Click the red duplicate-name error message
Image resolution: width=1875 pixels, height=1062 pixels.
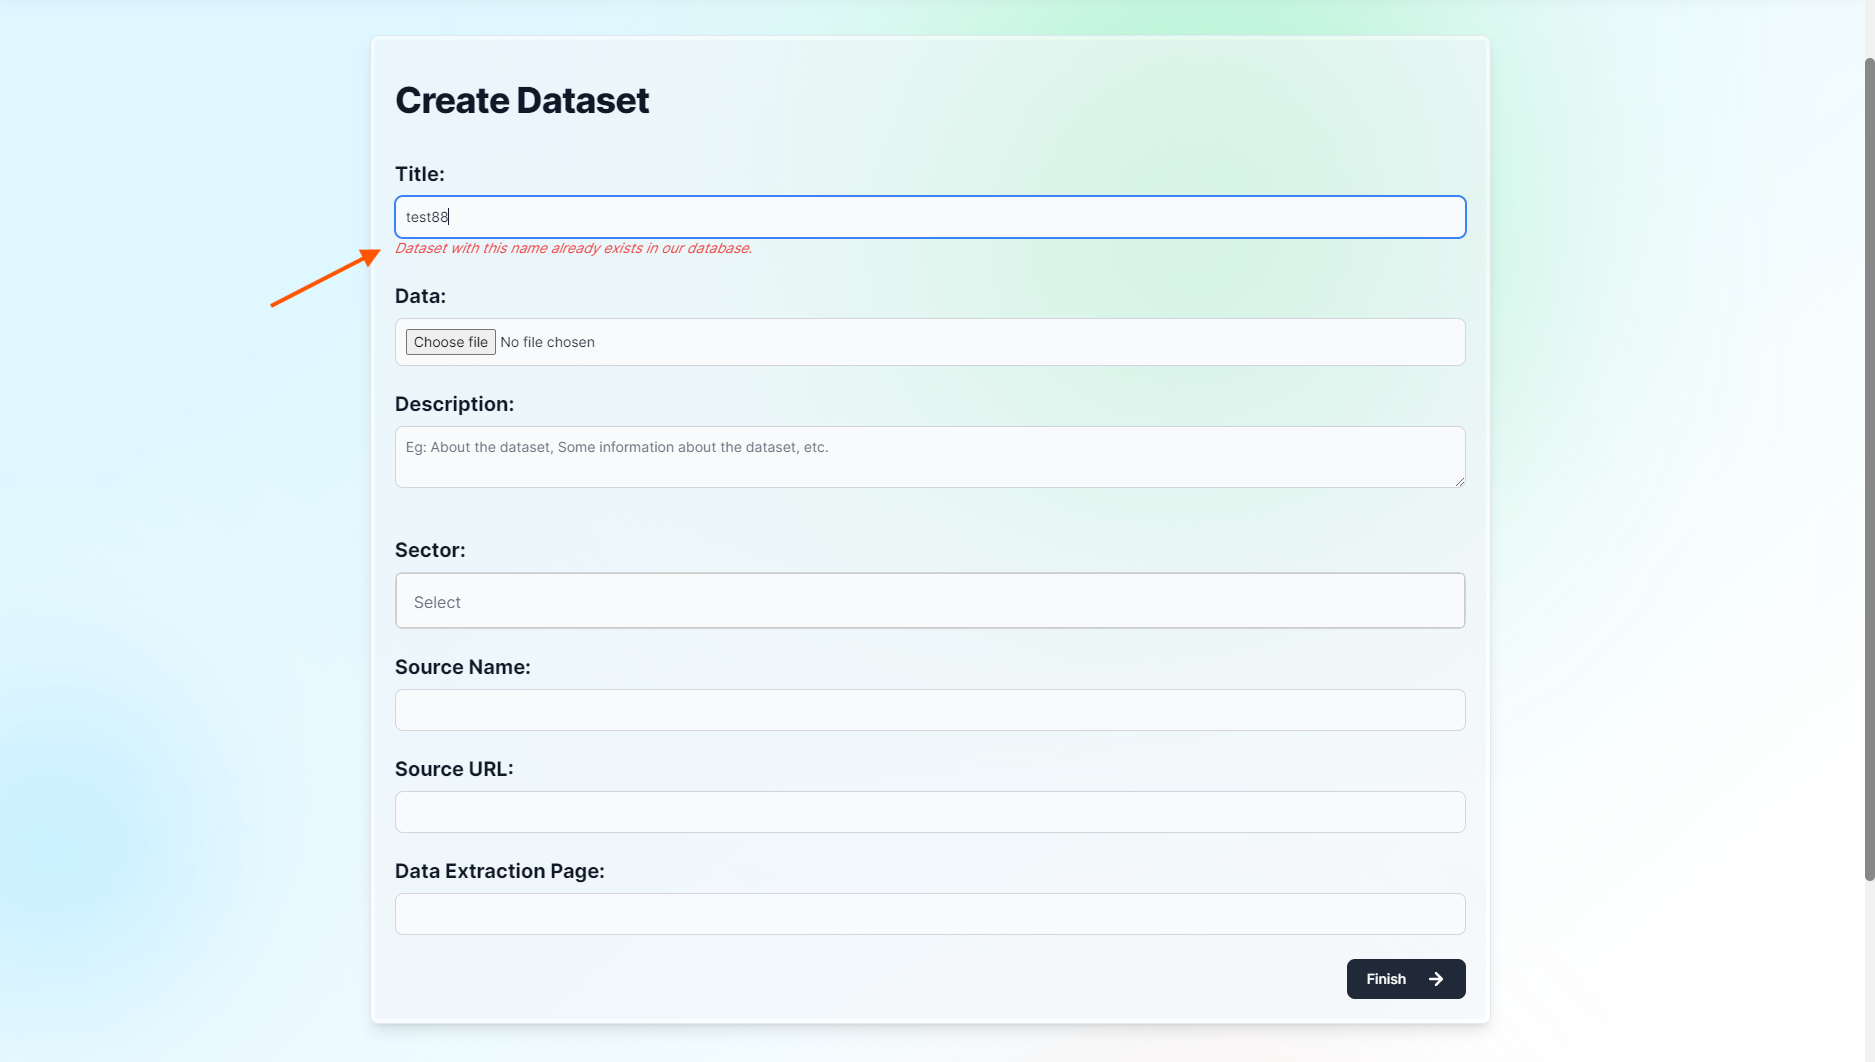(x=573, y=248)
